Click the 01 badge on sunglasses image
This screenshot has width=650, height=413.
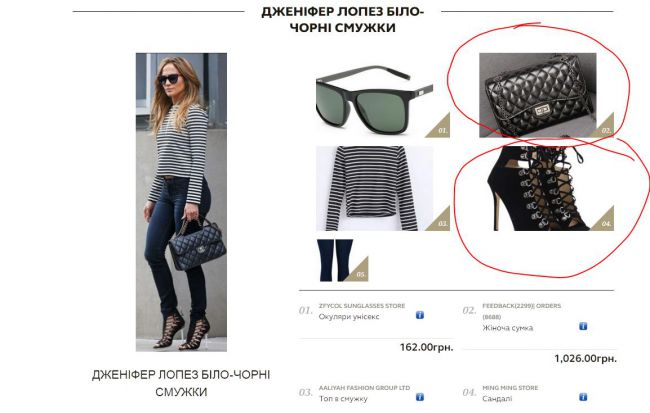(x=441, y=129)
